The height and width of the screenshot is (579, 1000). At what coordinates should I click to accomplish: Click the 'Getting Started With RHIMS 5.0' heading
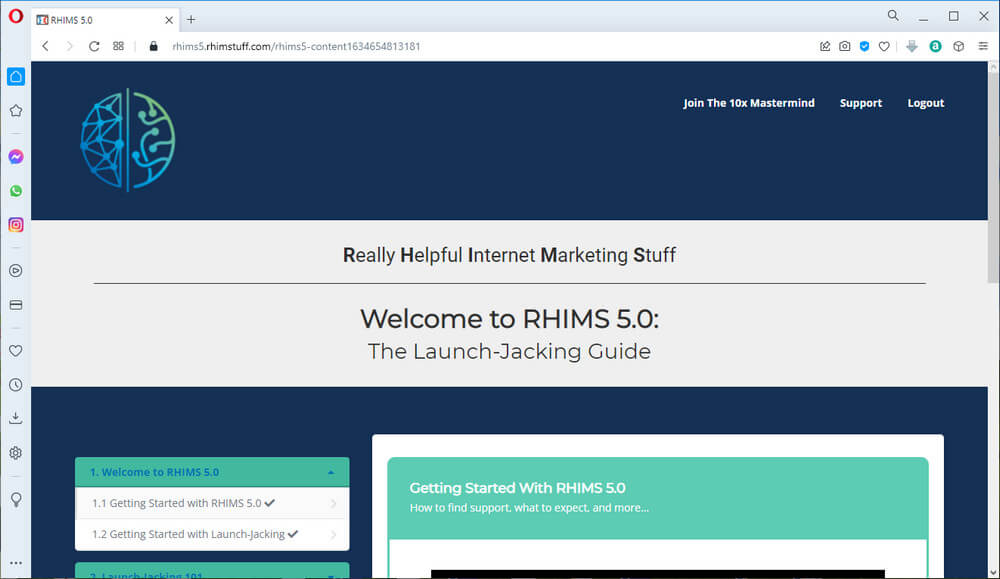point(517,488)
